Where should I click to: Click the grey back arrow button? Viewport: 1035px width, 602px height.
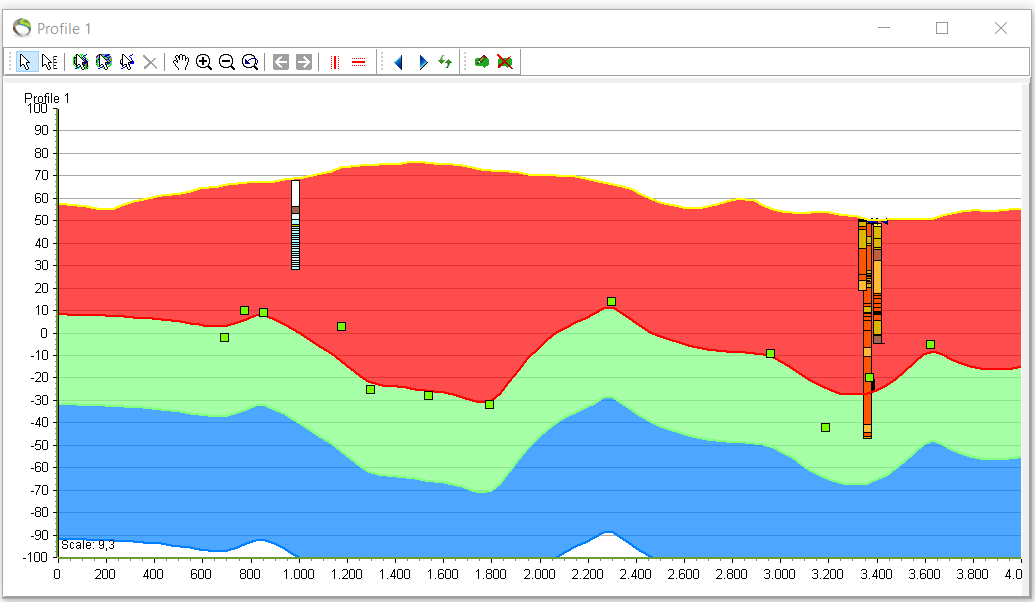click(x=281, y=62)
